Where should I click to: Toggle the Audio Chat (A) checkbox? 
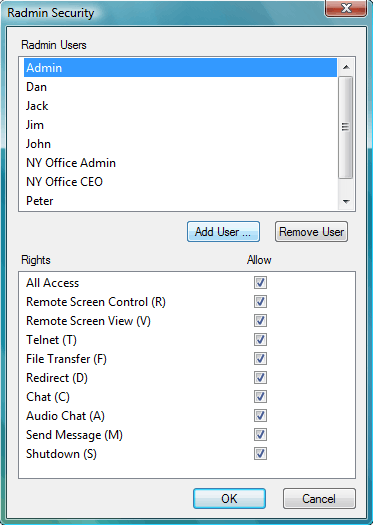[260, 416]
